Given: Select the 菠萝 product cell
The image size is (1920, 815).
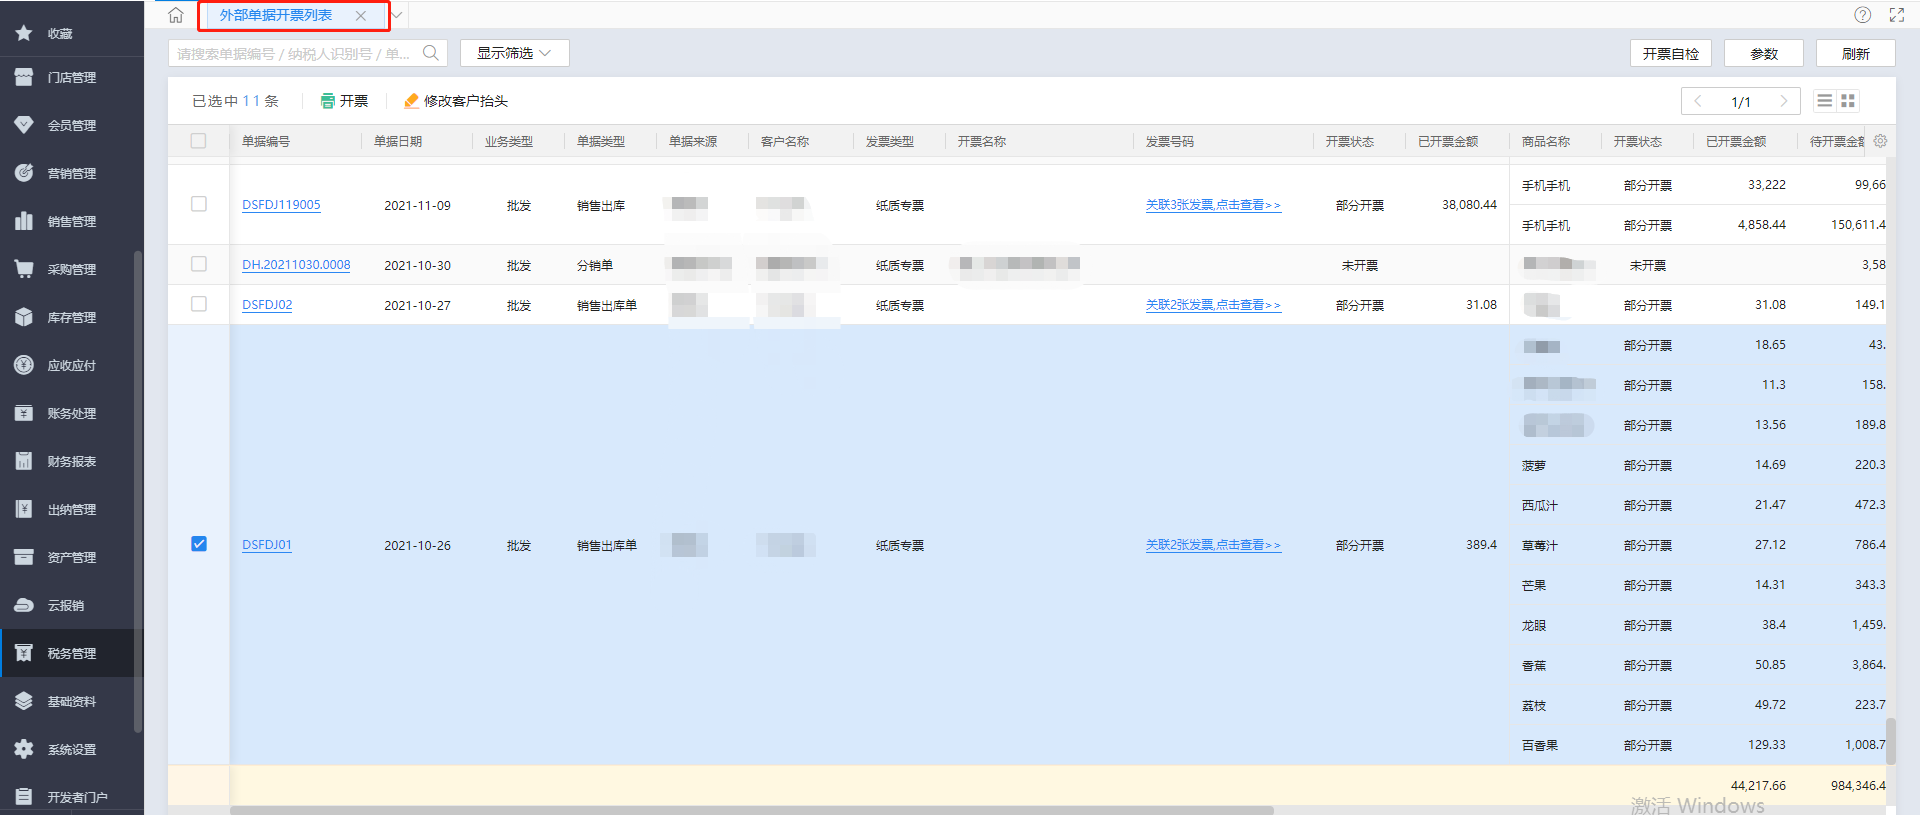Looking at the screenshot, I should [1534, 466].
